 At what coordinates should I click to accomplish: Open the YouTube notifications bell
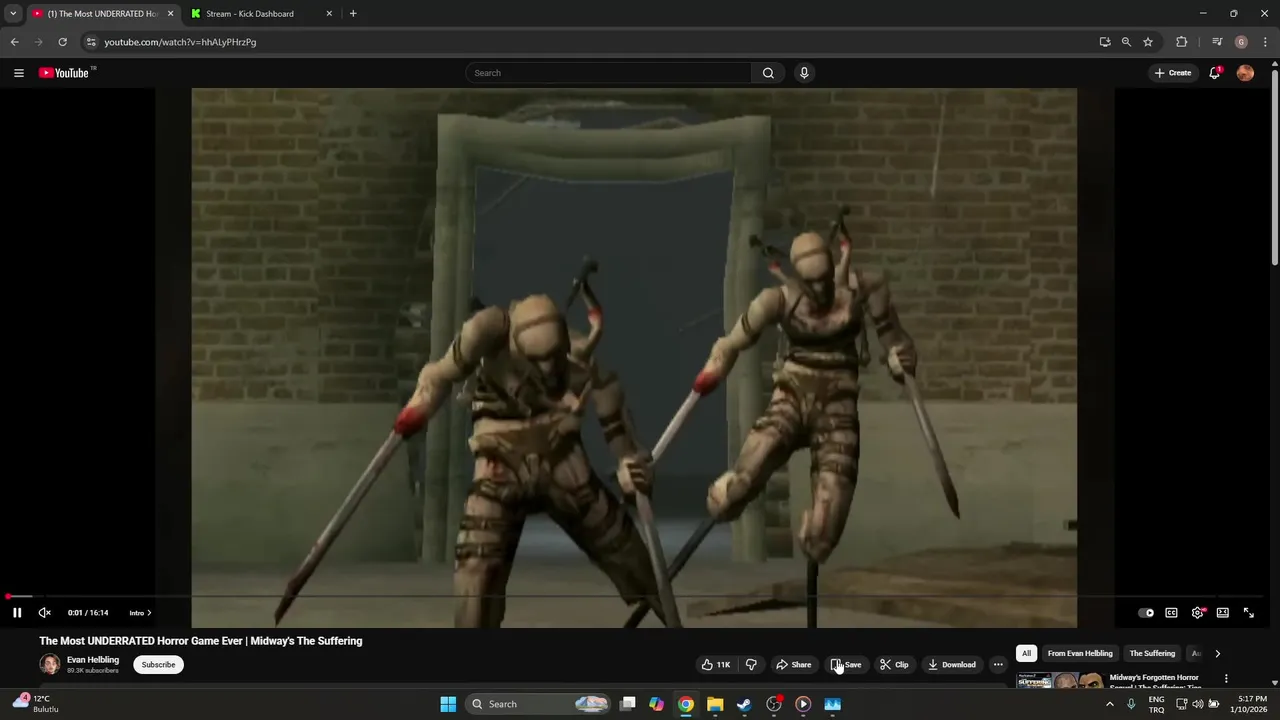[x=1215, y=73]
